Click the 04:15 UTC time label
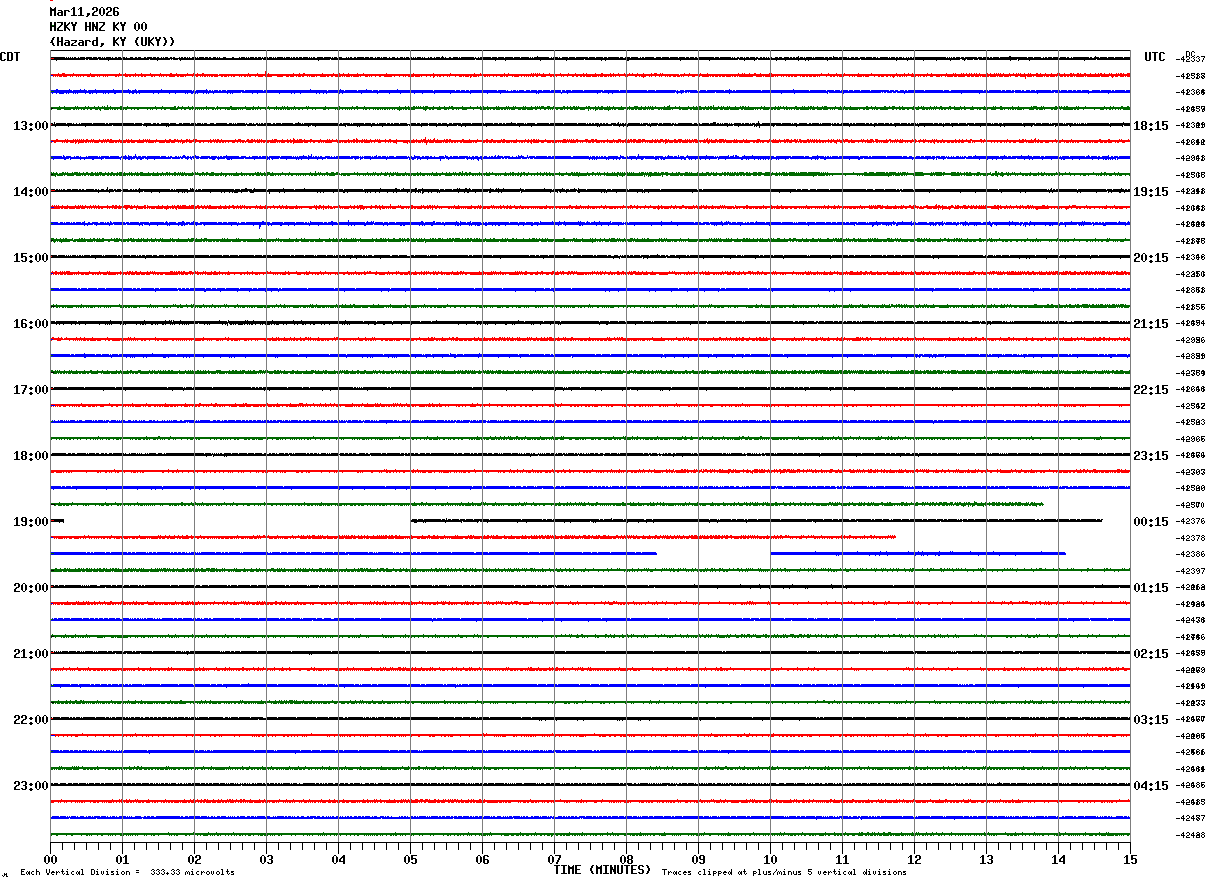Viewport: 1210px width, 886px height. point(1151,786)
